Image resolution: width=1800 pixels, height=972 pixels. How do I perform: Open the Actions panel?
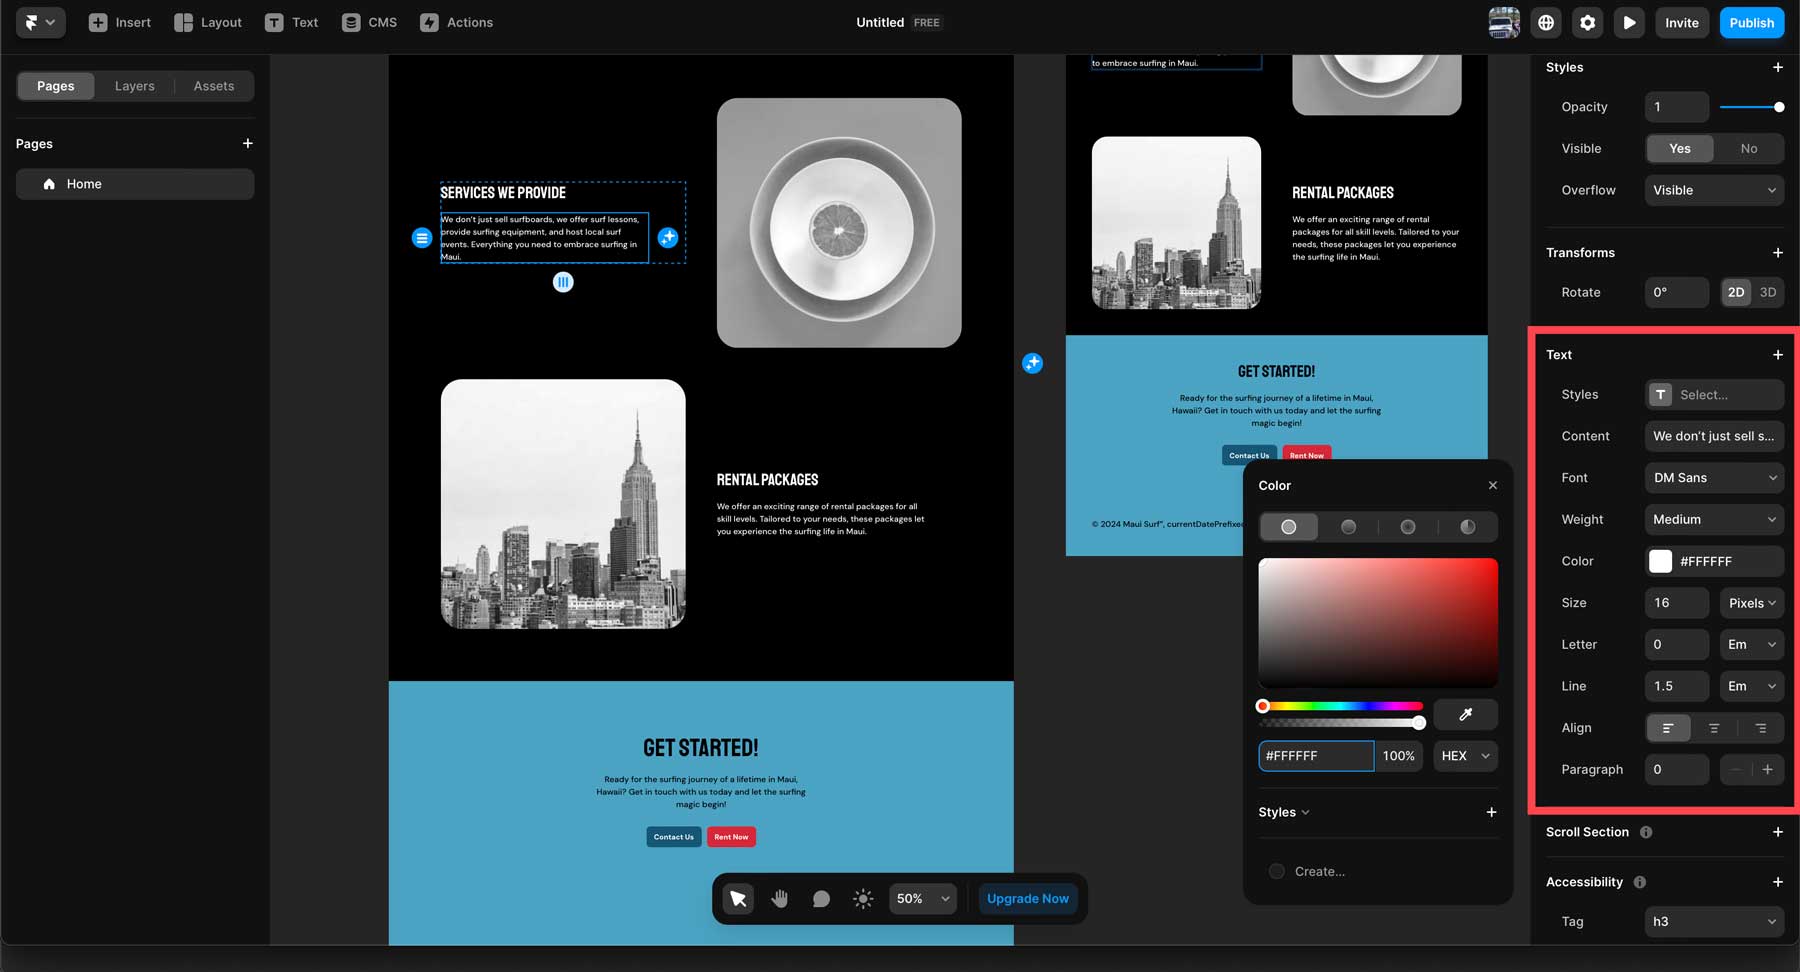[x=456, y=22]
